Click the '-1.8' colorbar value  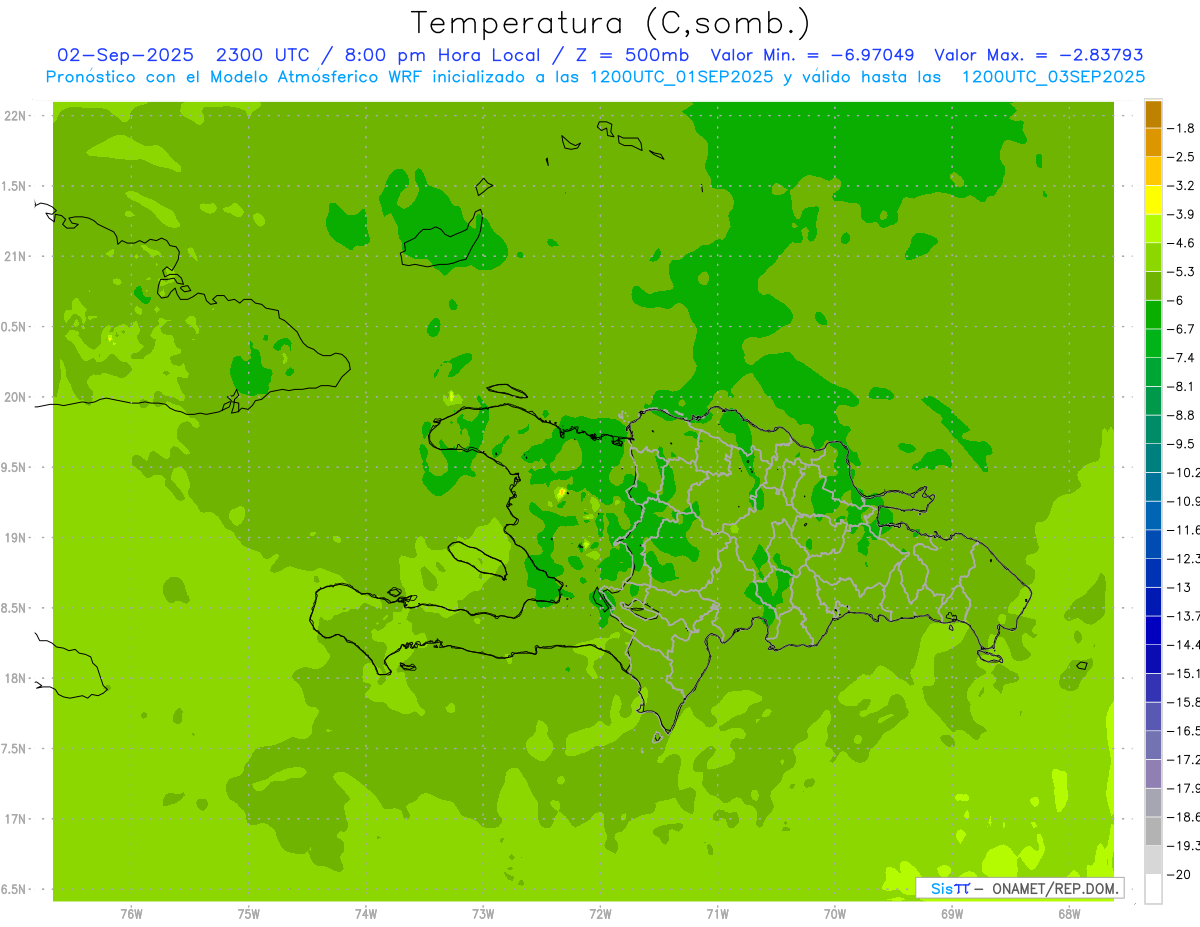pyautogui.click(x=1182, y=128)
